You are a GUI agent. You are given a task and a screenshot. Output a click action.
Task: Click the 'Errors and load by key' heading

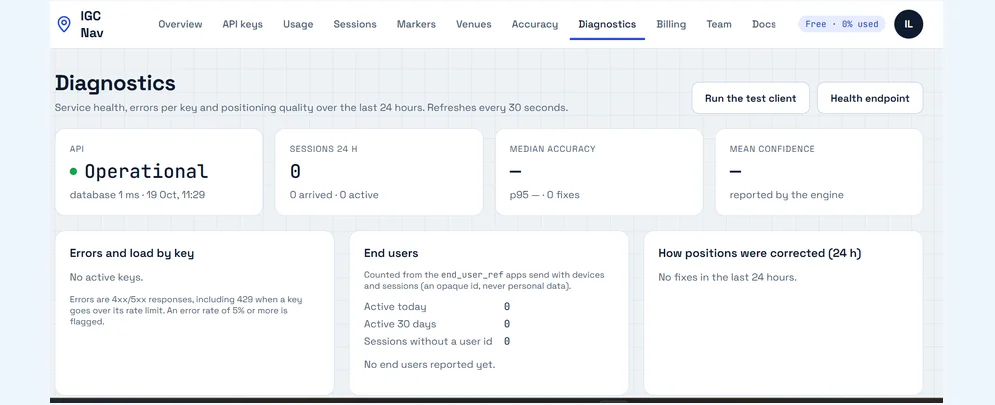click(132, 253)
